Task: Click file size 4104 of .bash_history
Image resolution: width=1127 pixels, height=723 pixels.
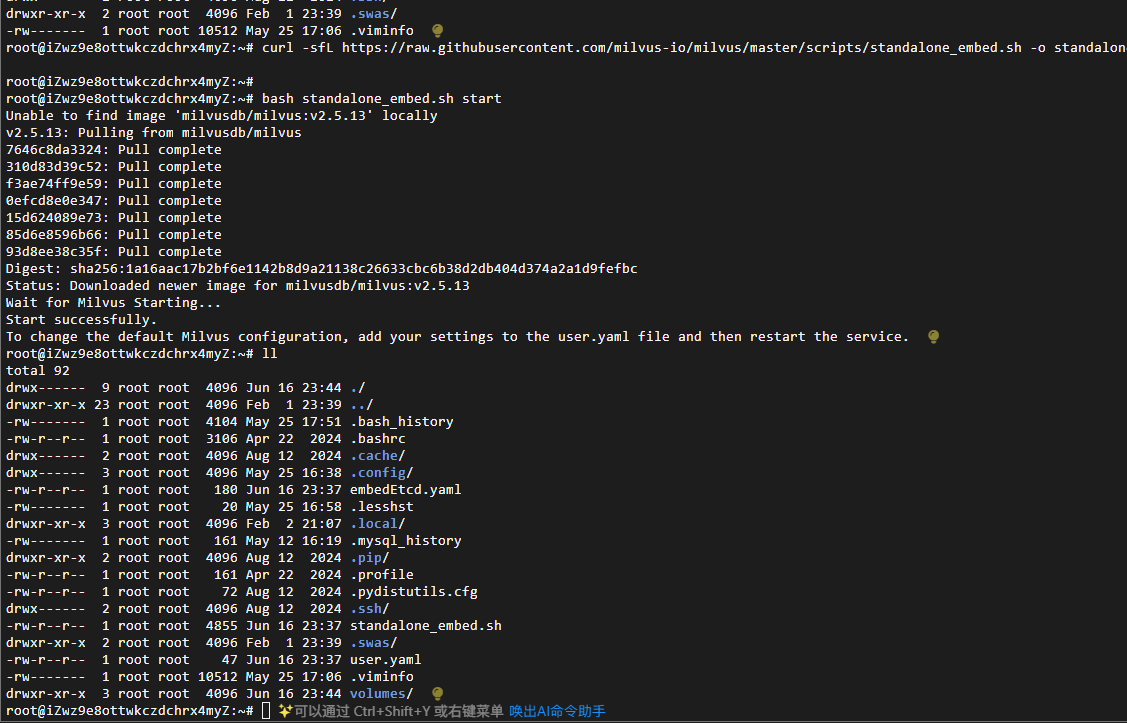Action: pyautogui.click(x=221, y=422)
